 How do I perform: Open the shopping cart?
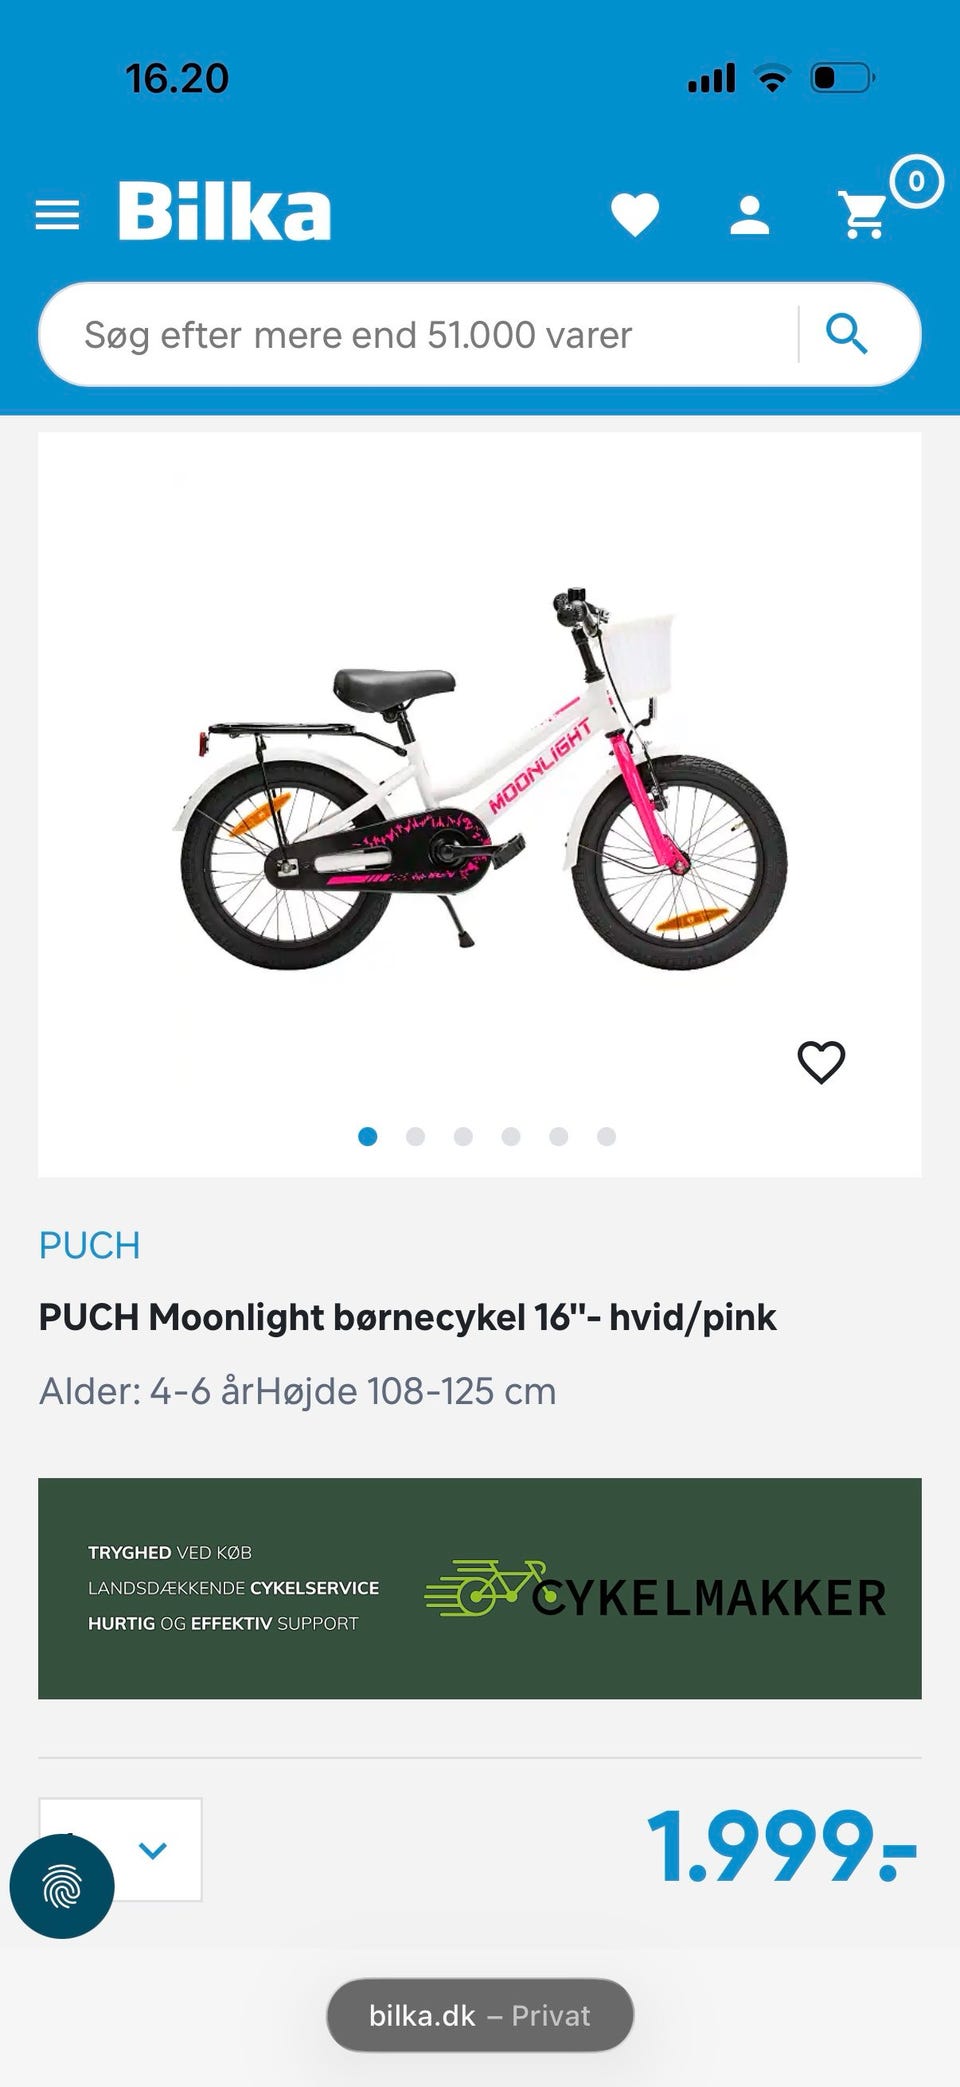coord(862,214)
